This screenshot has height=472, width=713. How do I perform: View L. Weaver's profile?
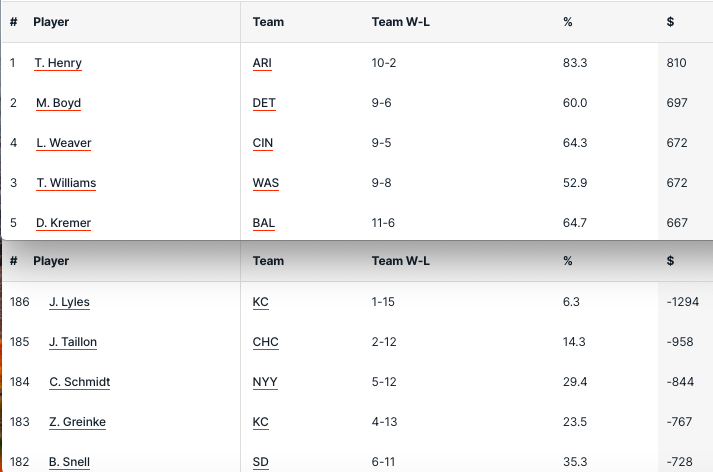pyautogui.click(x=63, y=143)
